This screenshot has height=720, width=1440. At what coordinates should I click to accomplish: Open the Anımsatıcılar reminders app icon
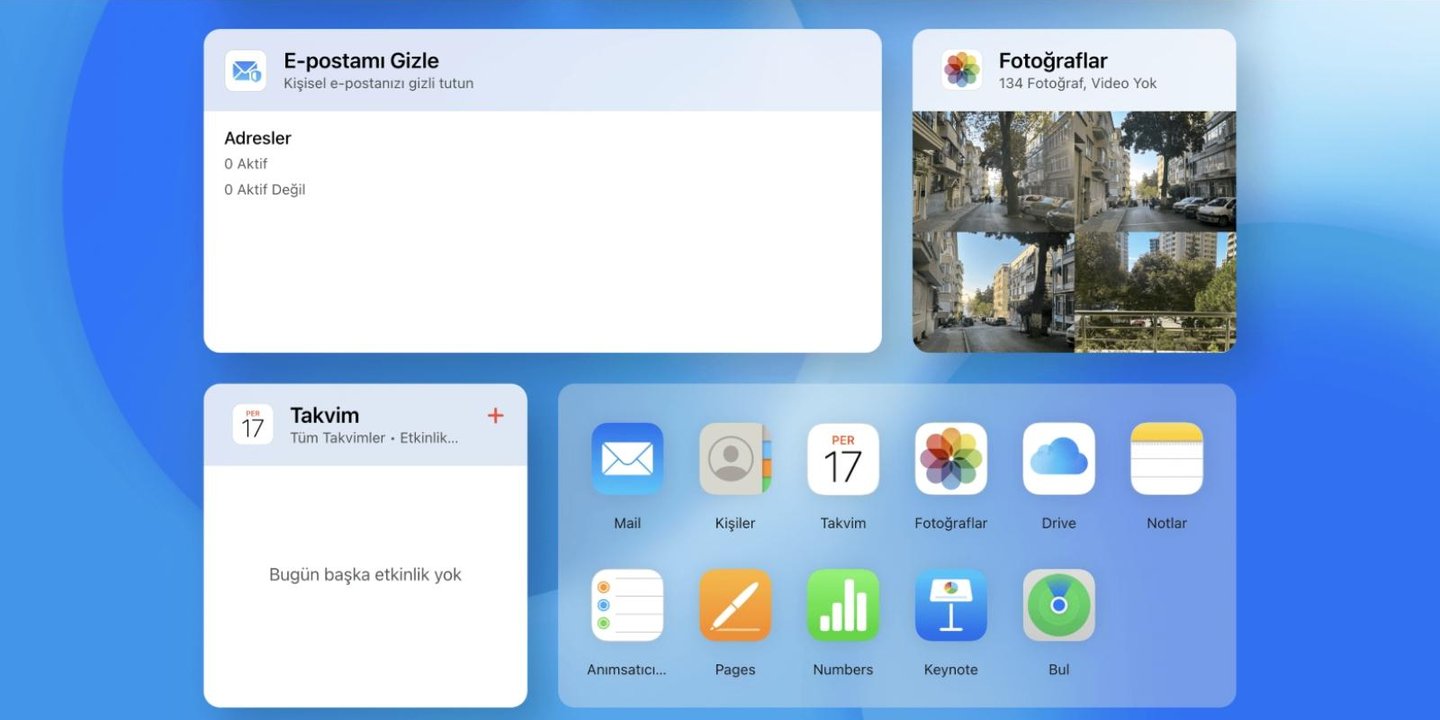click(x=627, y=605)
